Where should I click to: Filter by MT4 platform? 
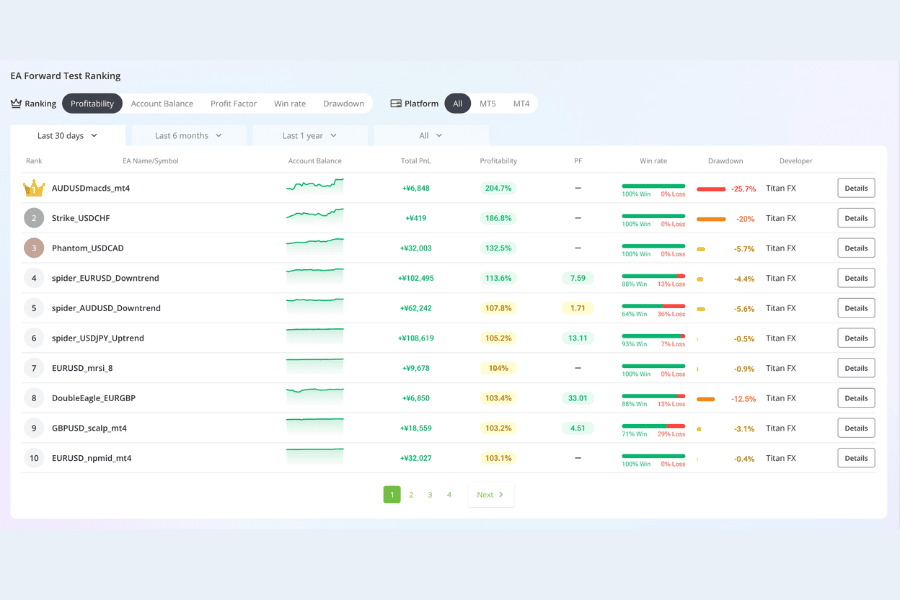click(521, 103)
